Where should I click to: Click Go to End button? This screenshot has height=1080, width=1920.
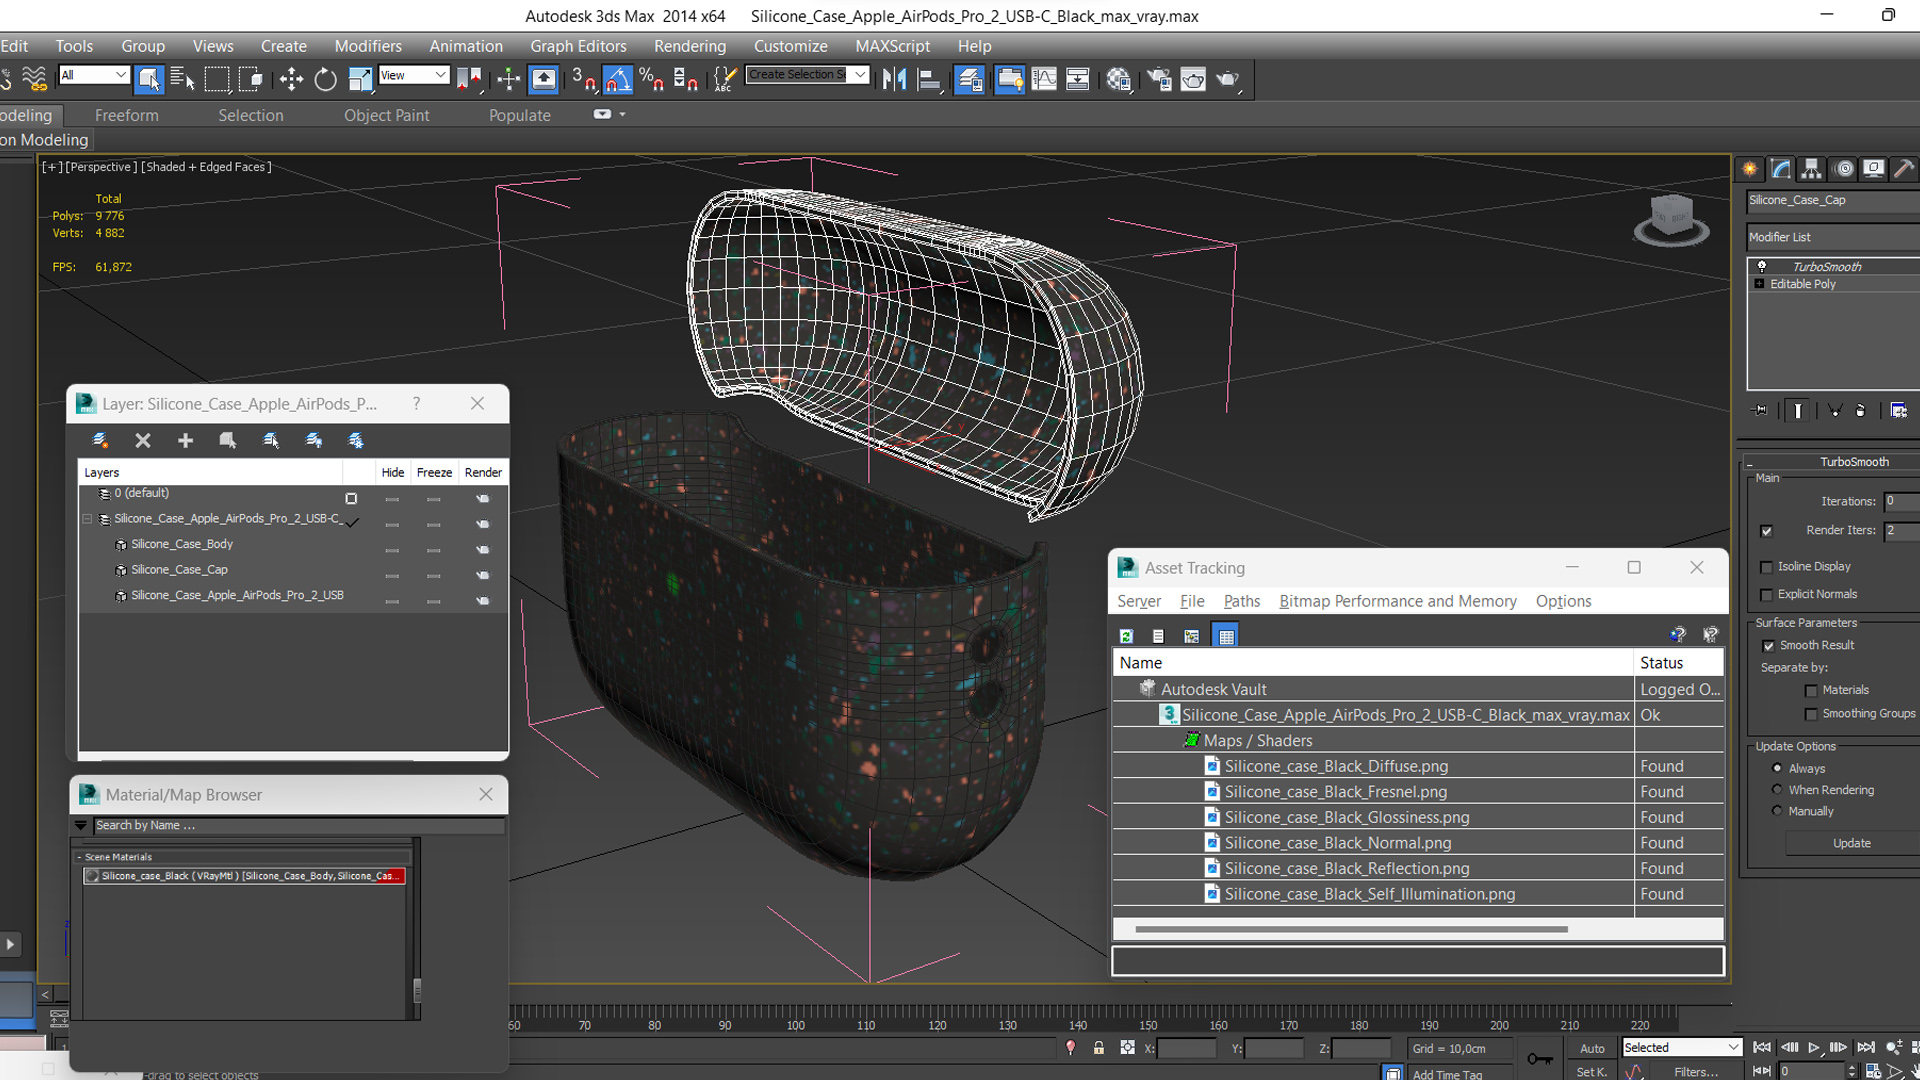[1866, 1047]
